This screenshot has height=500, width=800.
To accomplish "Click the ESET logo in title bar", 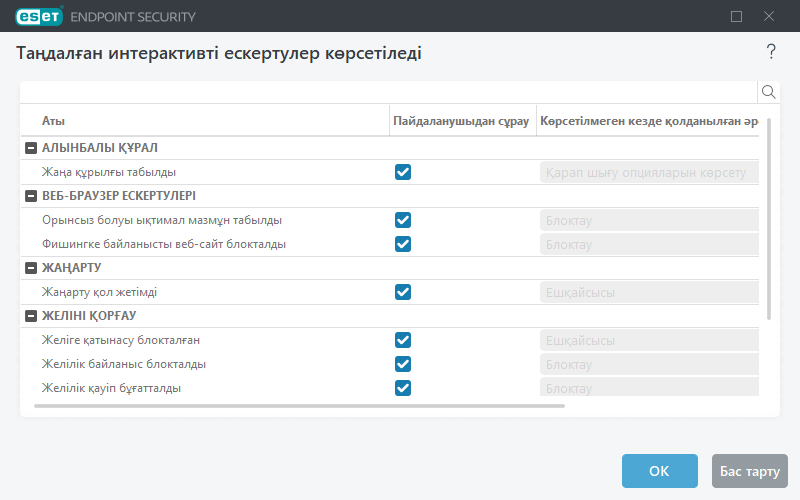I will tap(35, 17).
